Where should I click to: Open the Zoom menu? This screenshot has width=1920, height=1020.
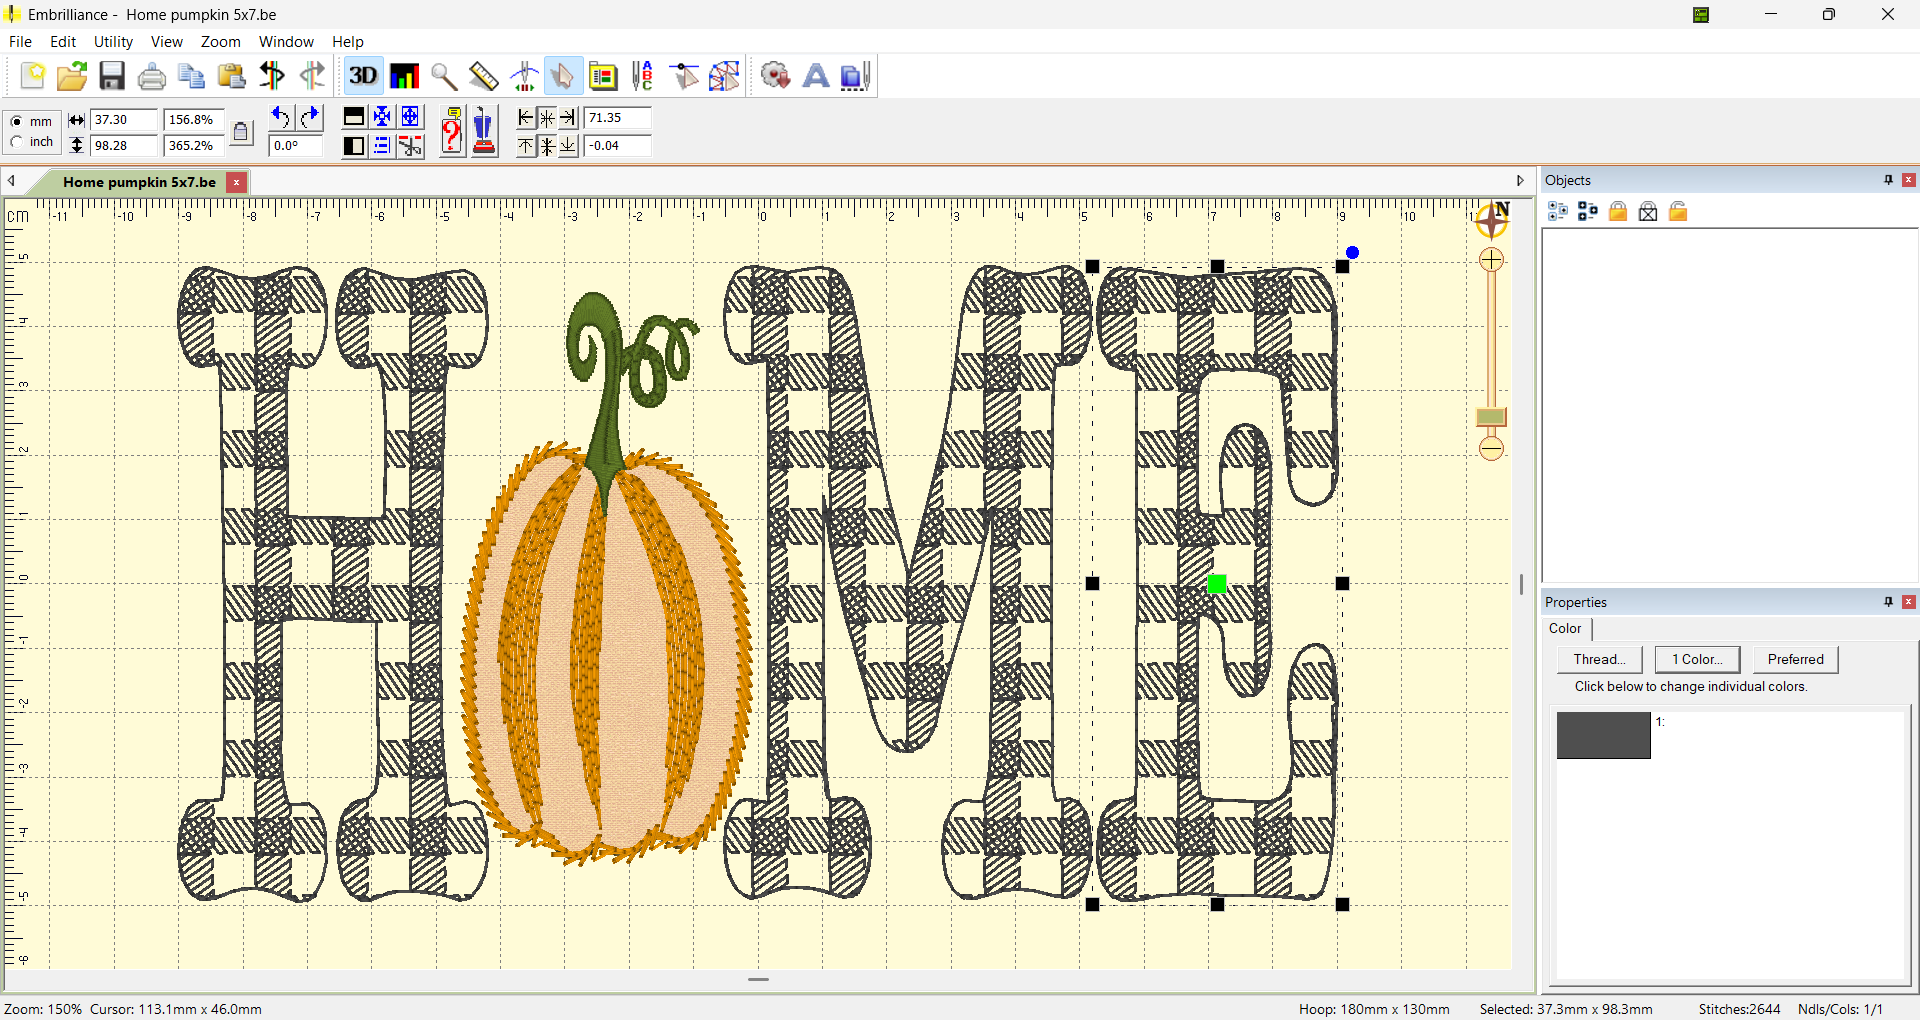tap(220, 41)
